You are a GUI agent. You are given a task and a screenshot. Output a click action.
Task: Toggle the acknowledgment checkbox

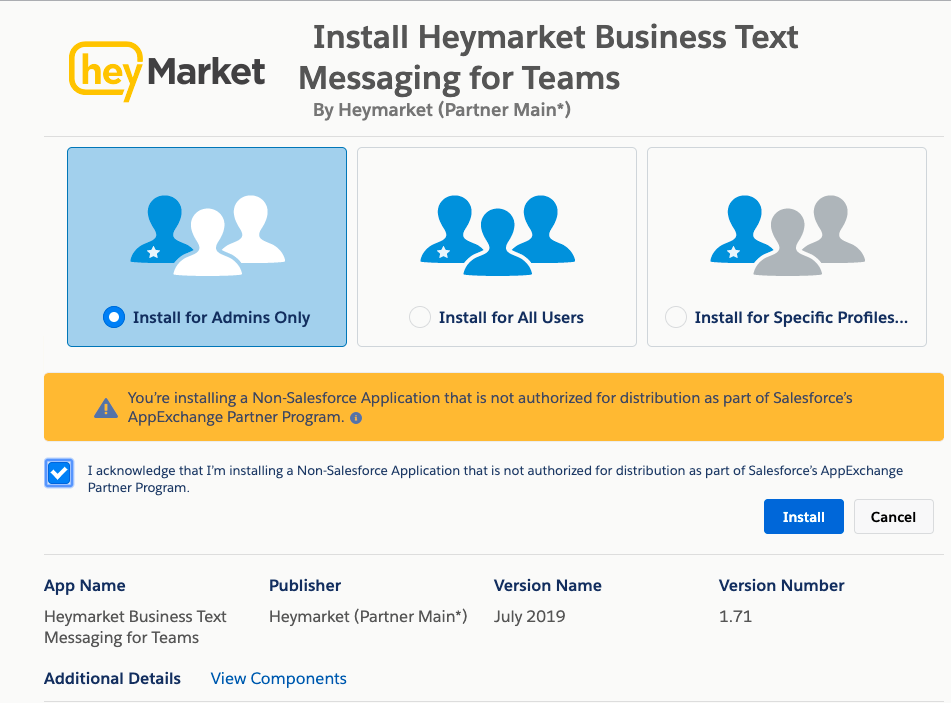tap(59, 473)
